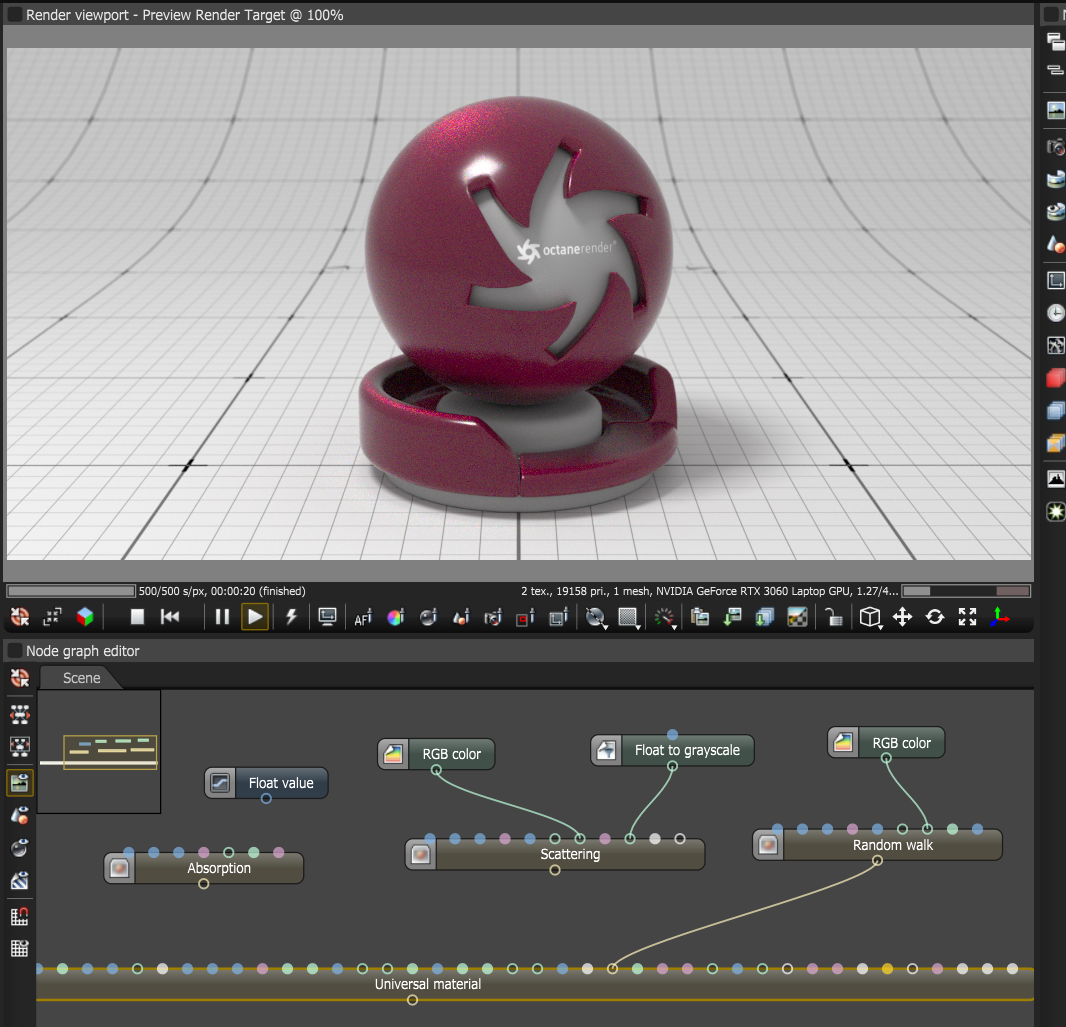The width and height of the screenshot is (1066, 1027).
Task: Toggle mesh preview eye icon
Action: (20, 815)
